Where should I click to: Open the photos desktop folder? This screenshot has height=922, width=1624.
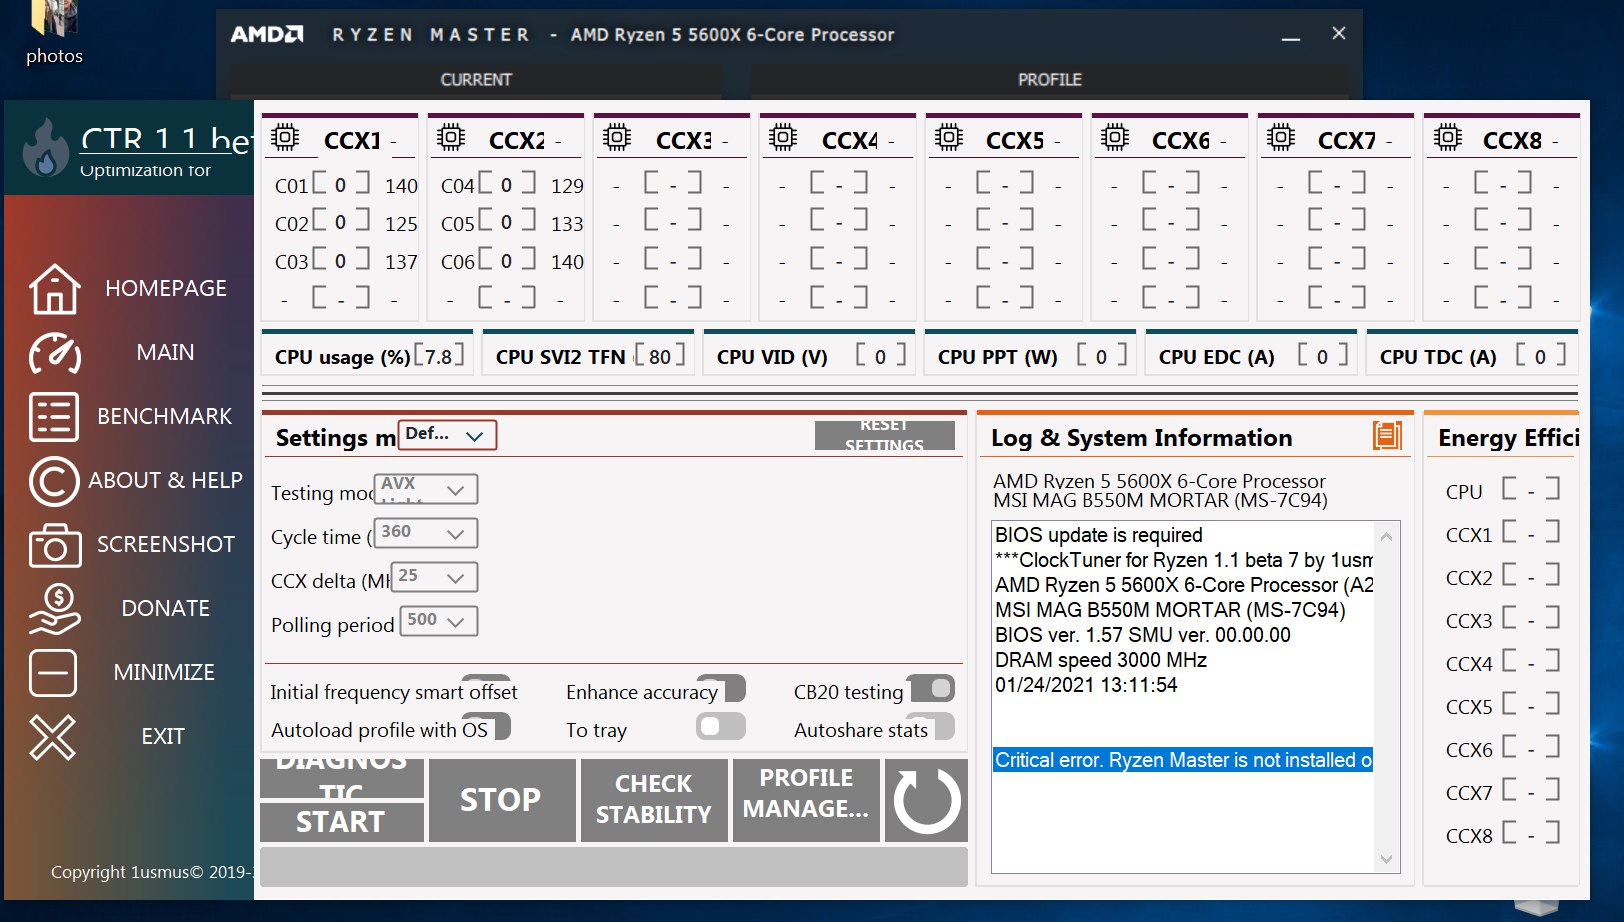(54, 33)
